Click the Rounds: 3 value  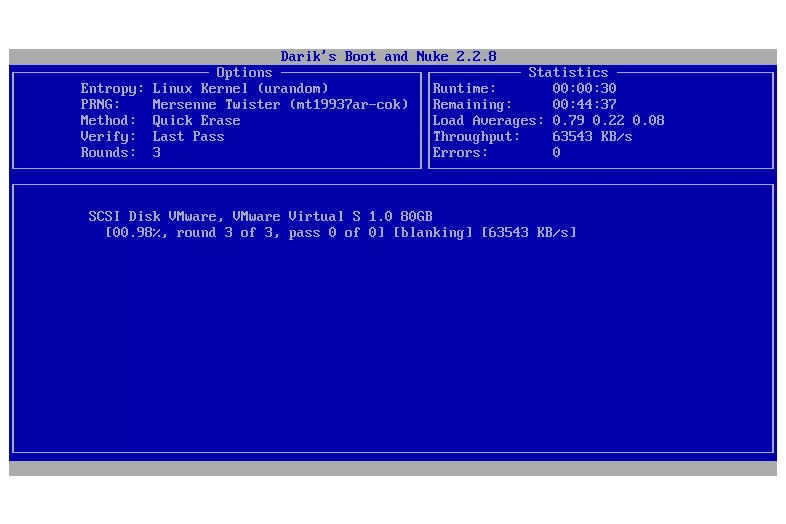pos(156,152)
